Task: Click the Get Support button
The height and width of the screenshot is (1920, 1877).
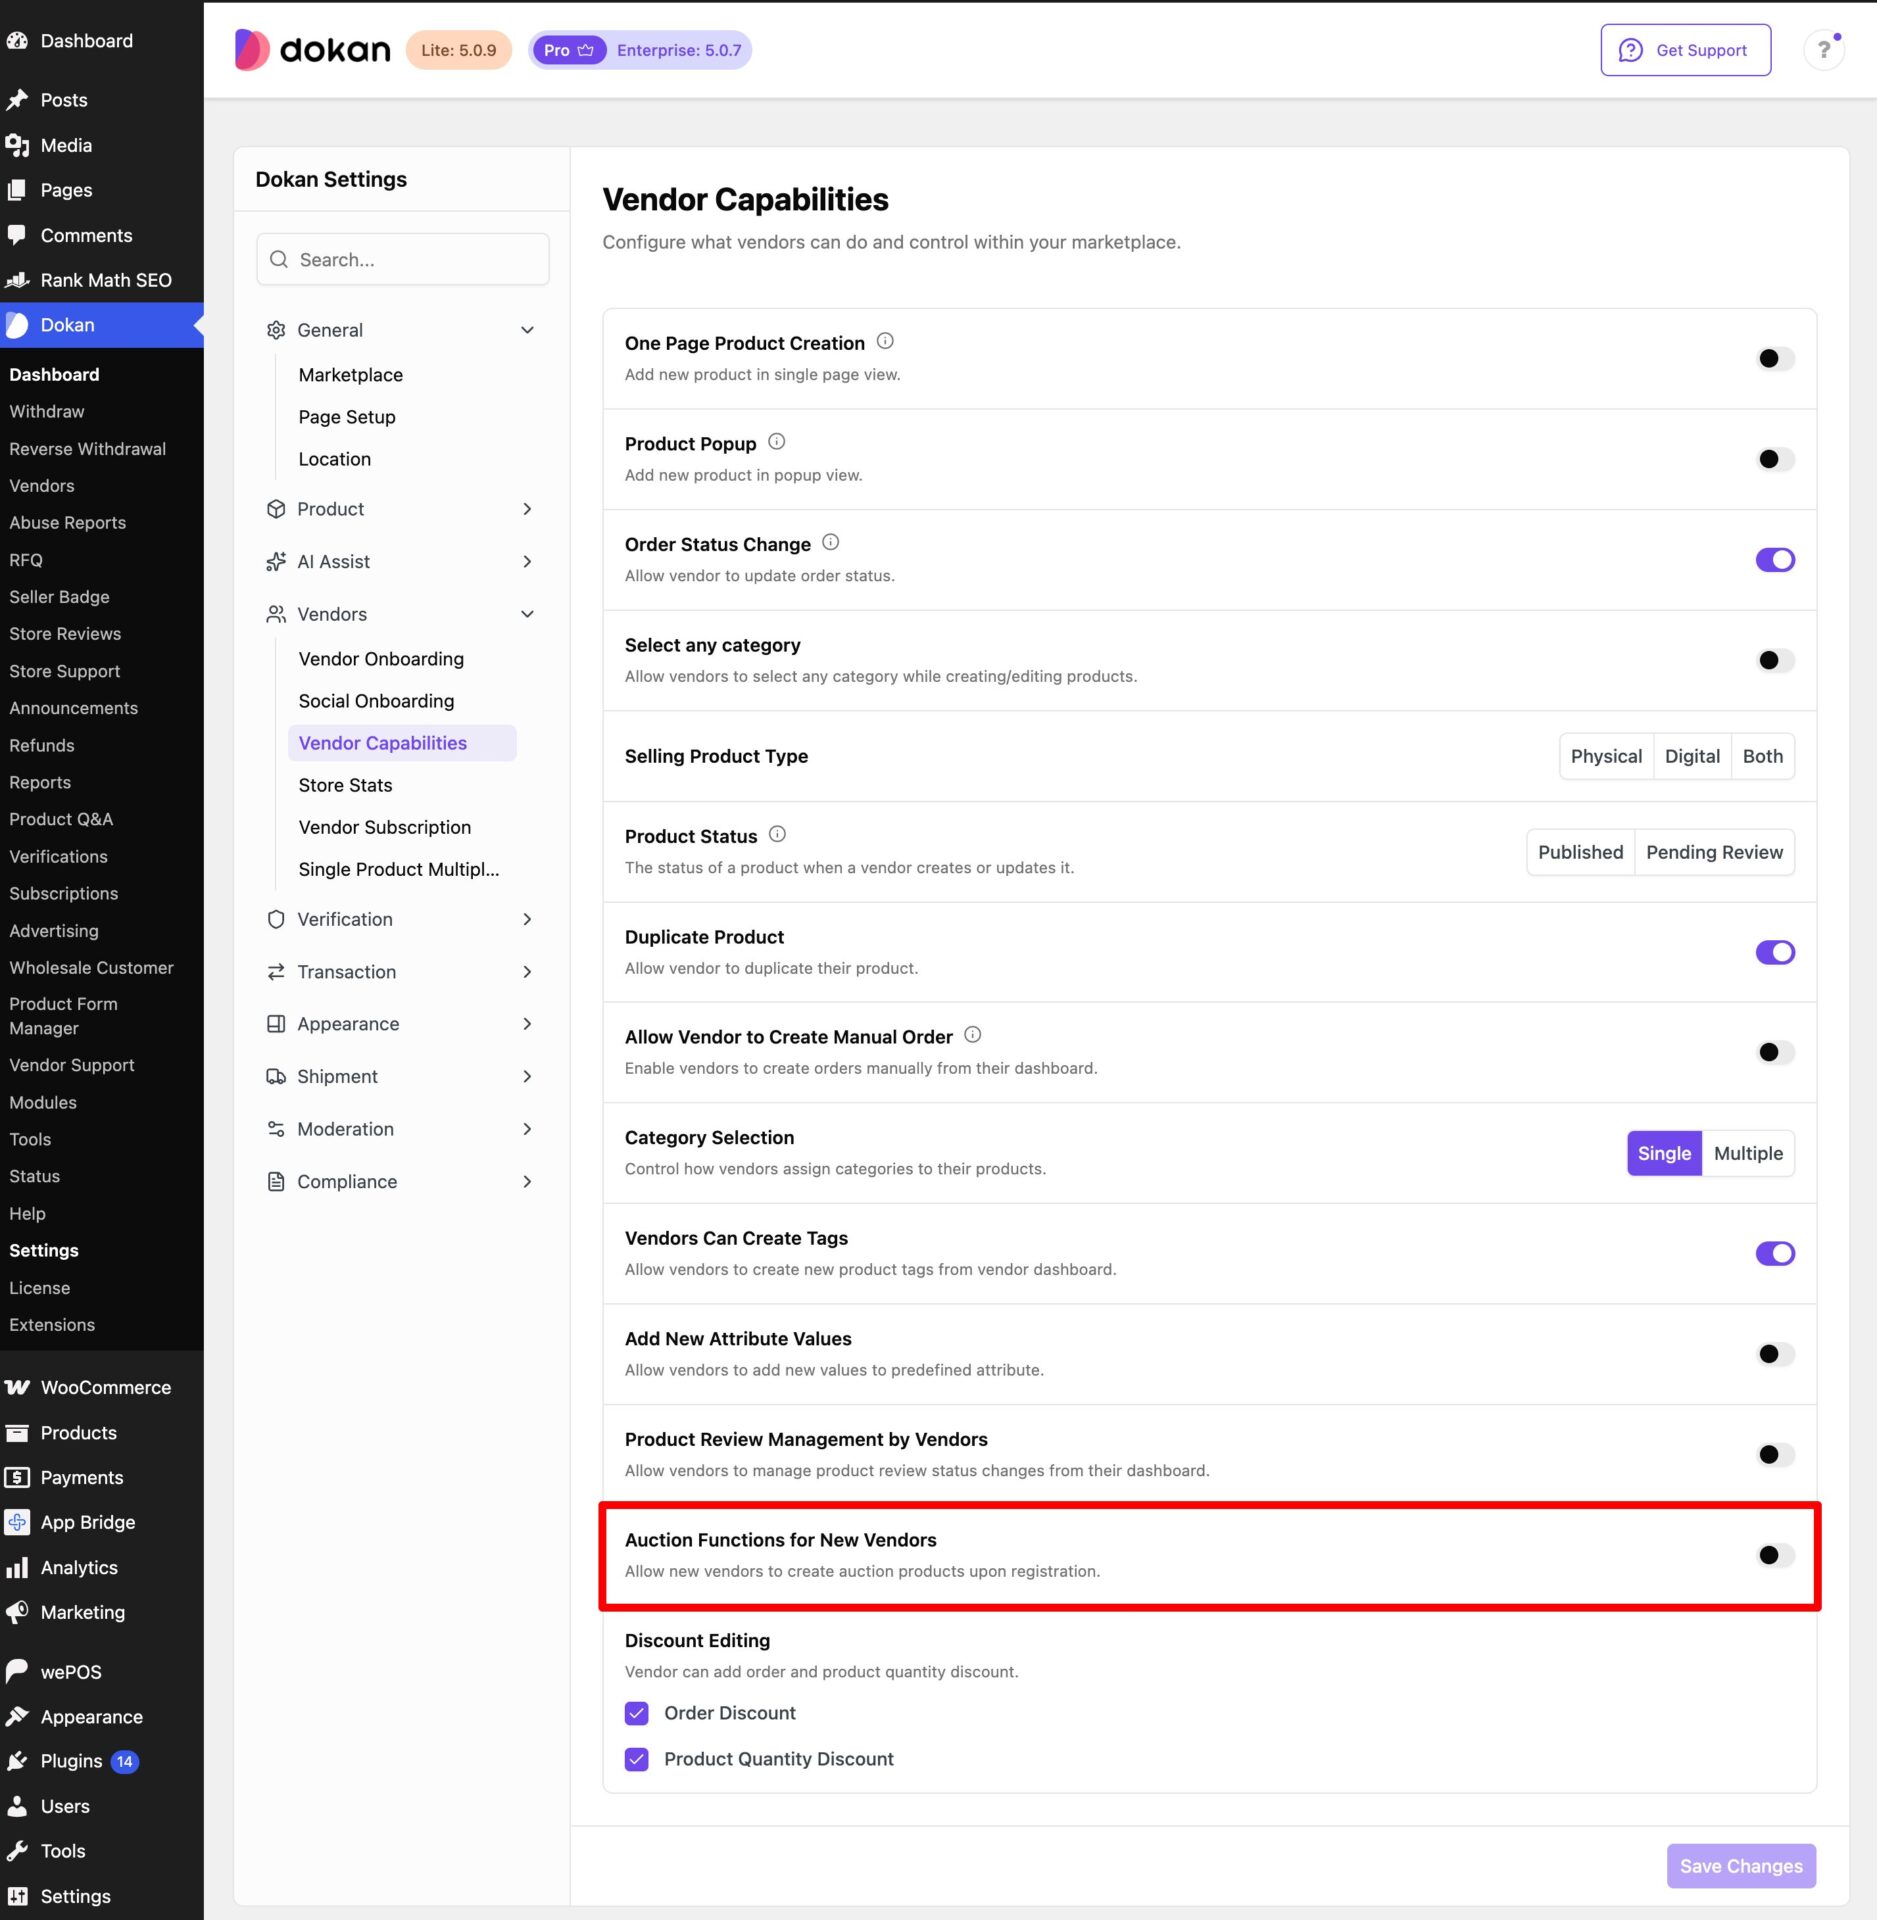Action: click(x=1685, y=50)
